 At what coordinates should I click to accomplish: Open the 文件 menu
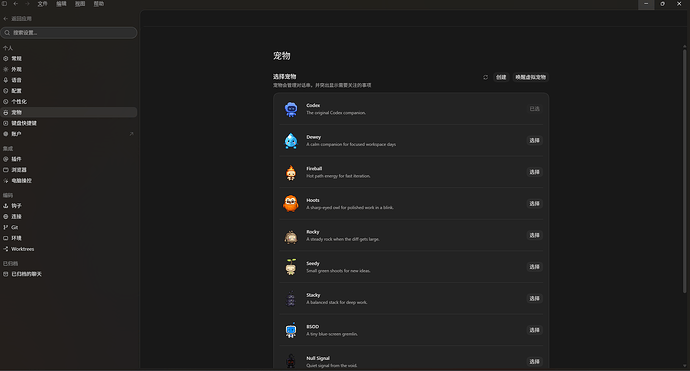coord(42,4)
